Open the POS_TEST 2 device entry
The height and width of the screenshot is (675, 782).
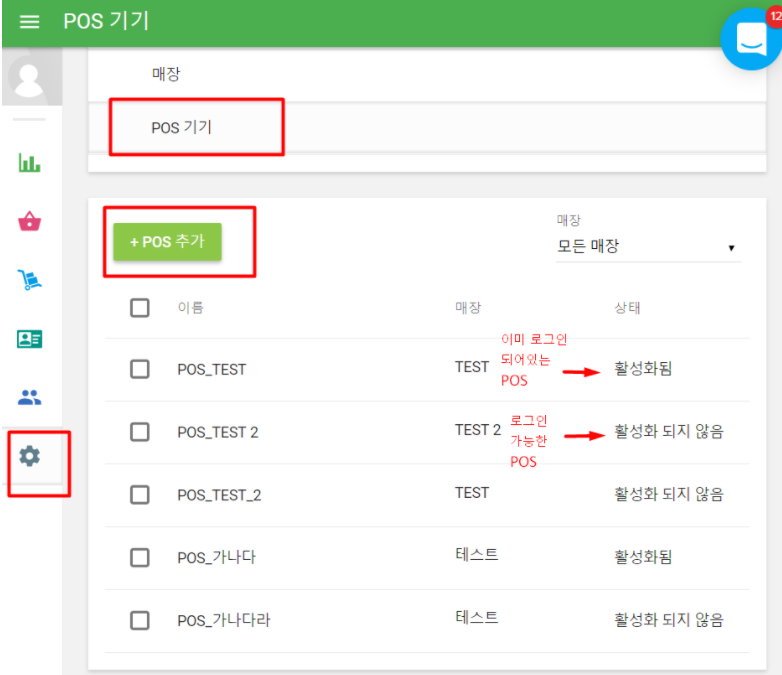click(x=218, y=432)
